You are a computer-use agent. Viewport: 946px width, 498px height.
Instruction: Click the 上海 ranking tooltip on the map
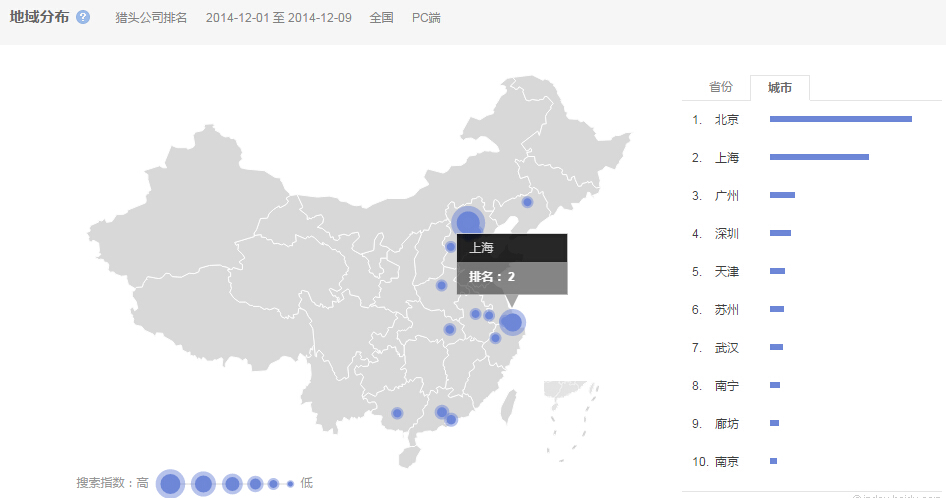[x=512, y=264]
